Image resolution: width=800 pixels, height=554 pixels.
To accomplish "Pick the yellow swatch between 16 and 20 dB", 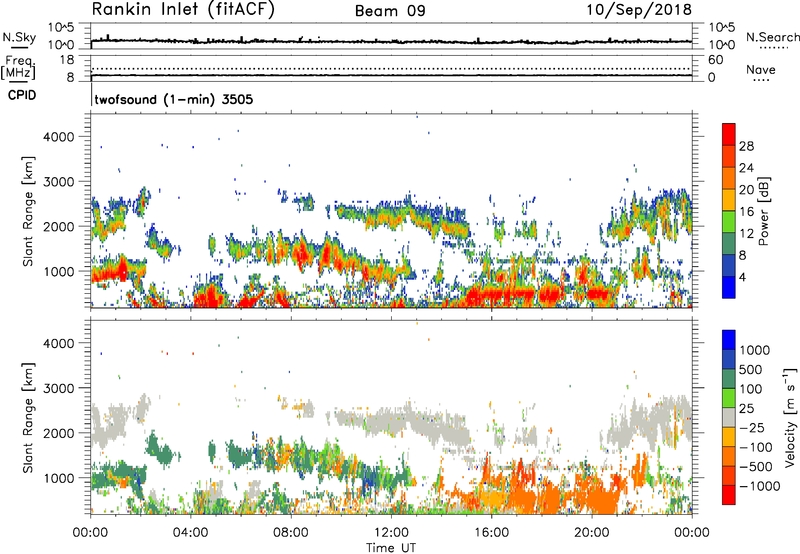I will 729,200.
